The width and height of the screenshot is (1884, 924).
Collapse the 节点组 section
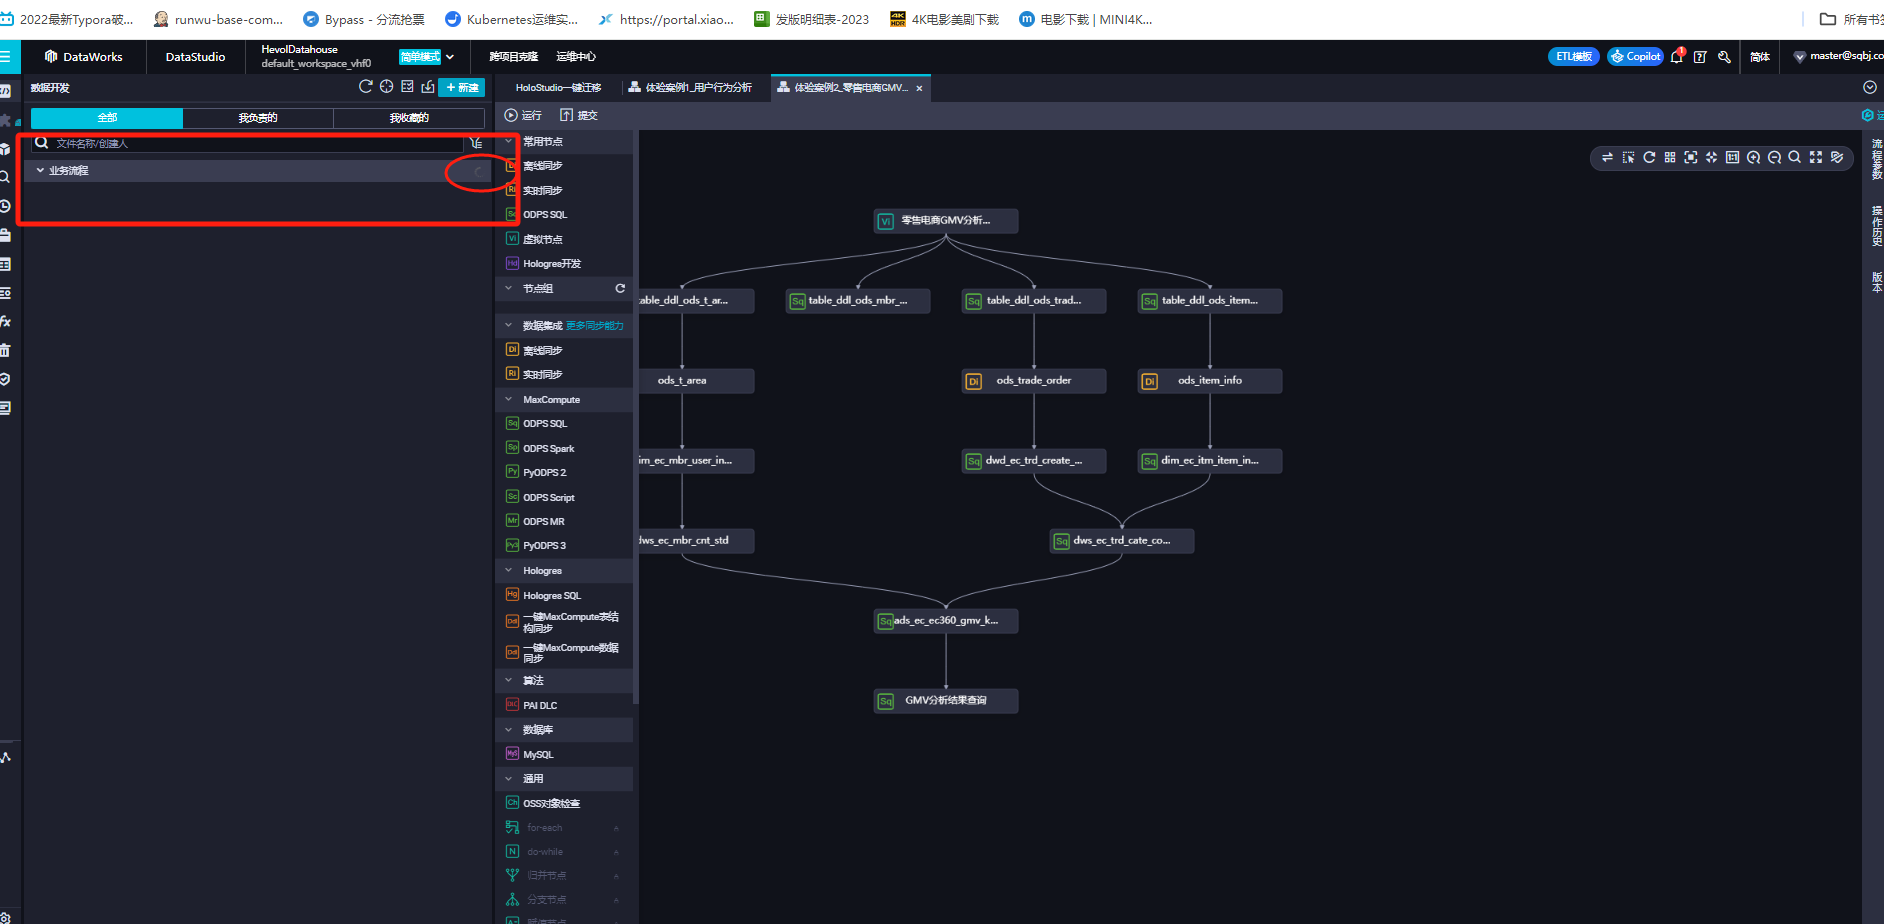508,288
